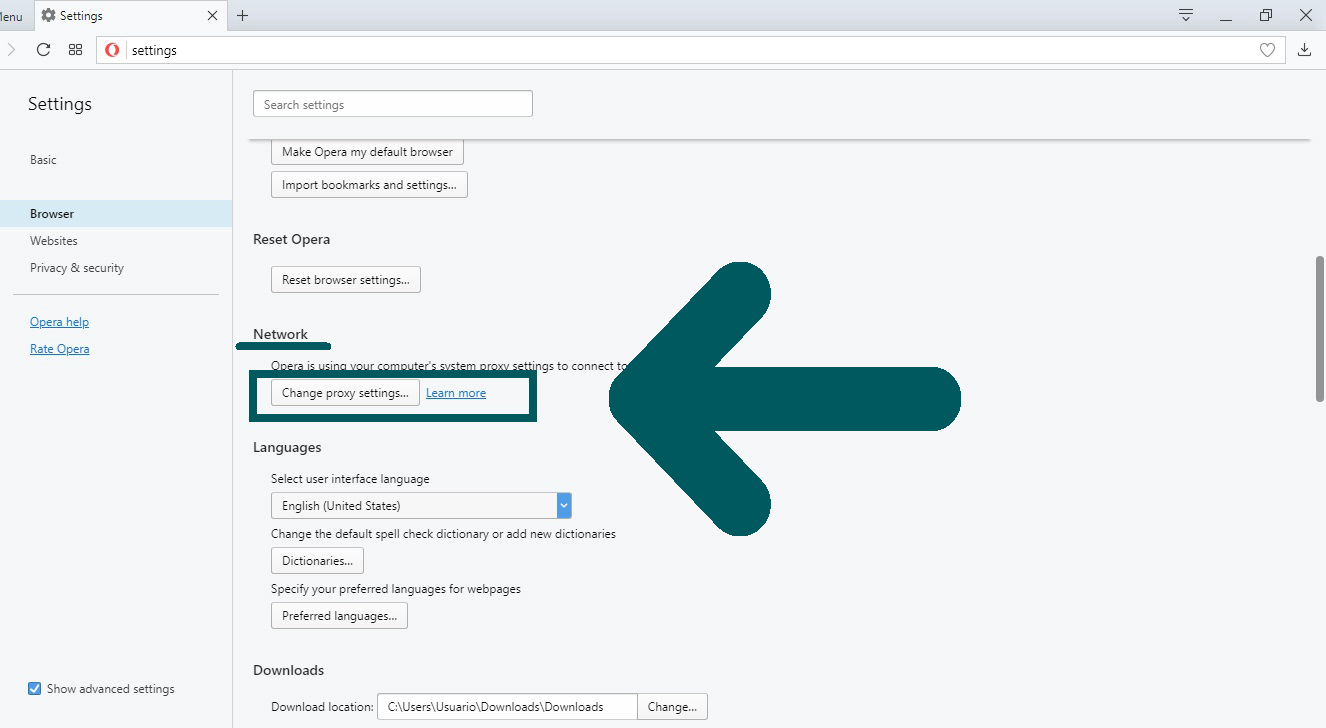Screen dimensions: 1326x728
Task: Click Reset browser settings button
Action: 346,280
